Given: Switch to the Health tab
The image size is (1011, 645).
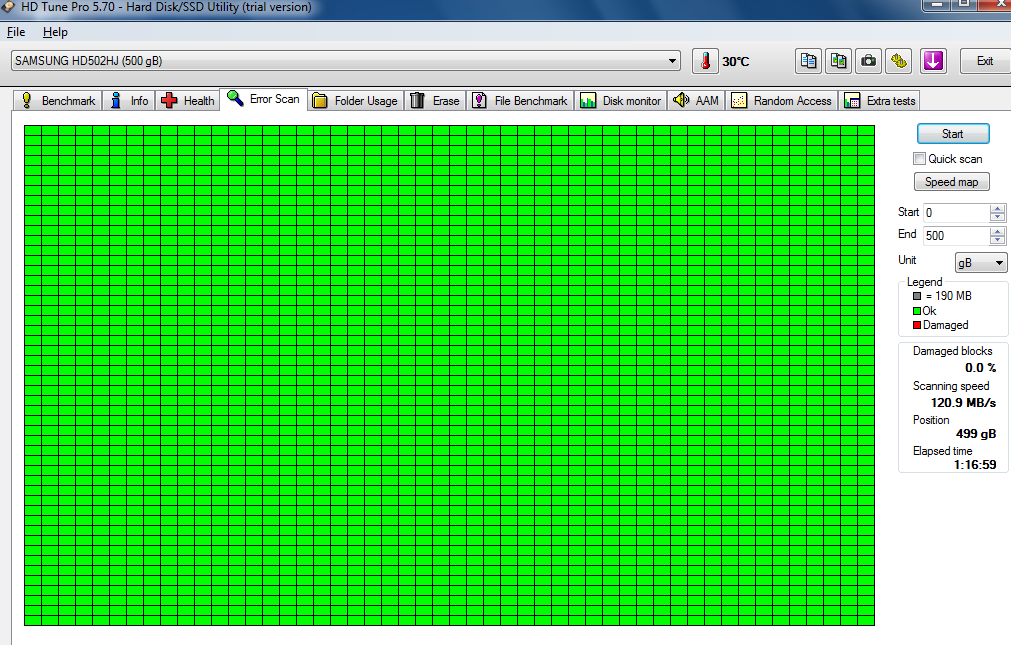Looking at the screenshot, I should pos(188,101).
